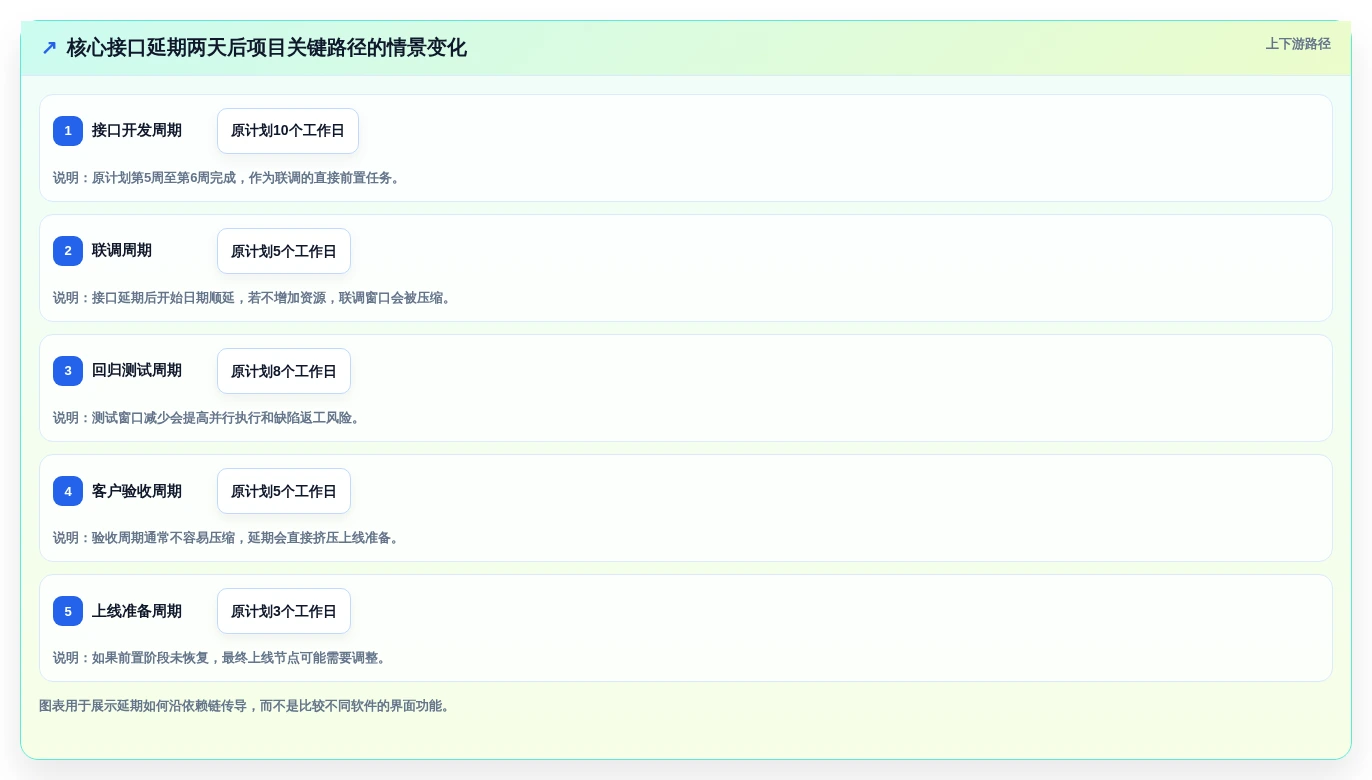Select the 原计划8个工作日 chip
The height and width of the screenshot is (780, 1372).
284,371
